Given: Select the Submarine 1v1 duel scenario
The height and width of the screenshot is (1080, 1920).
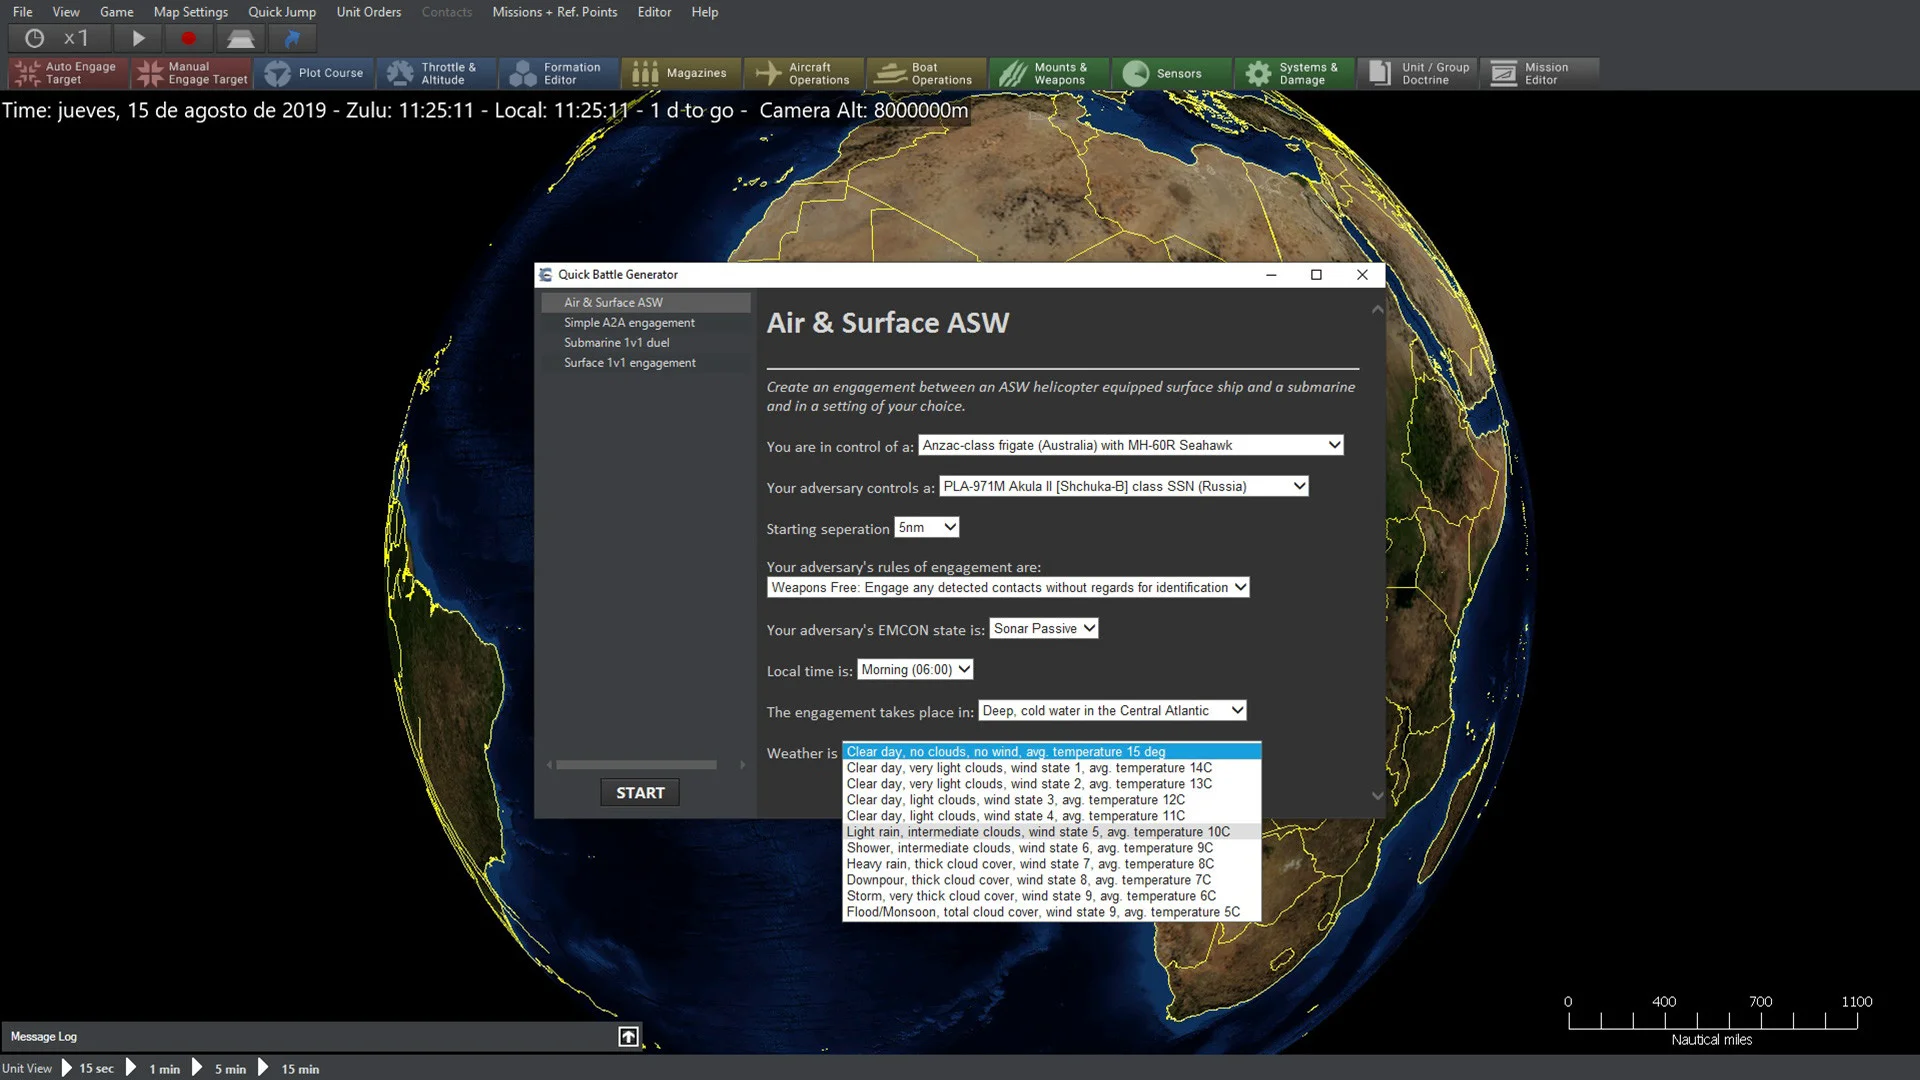Looking at the screenshot, I should (616, 342).
